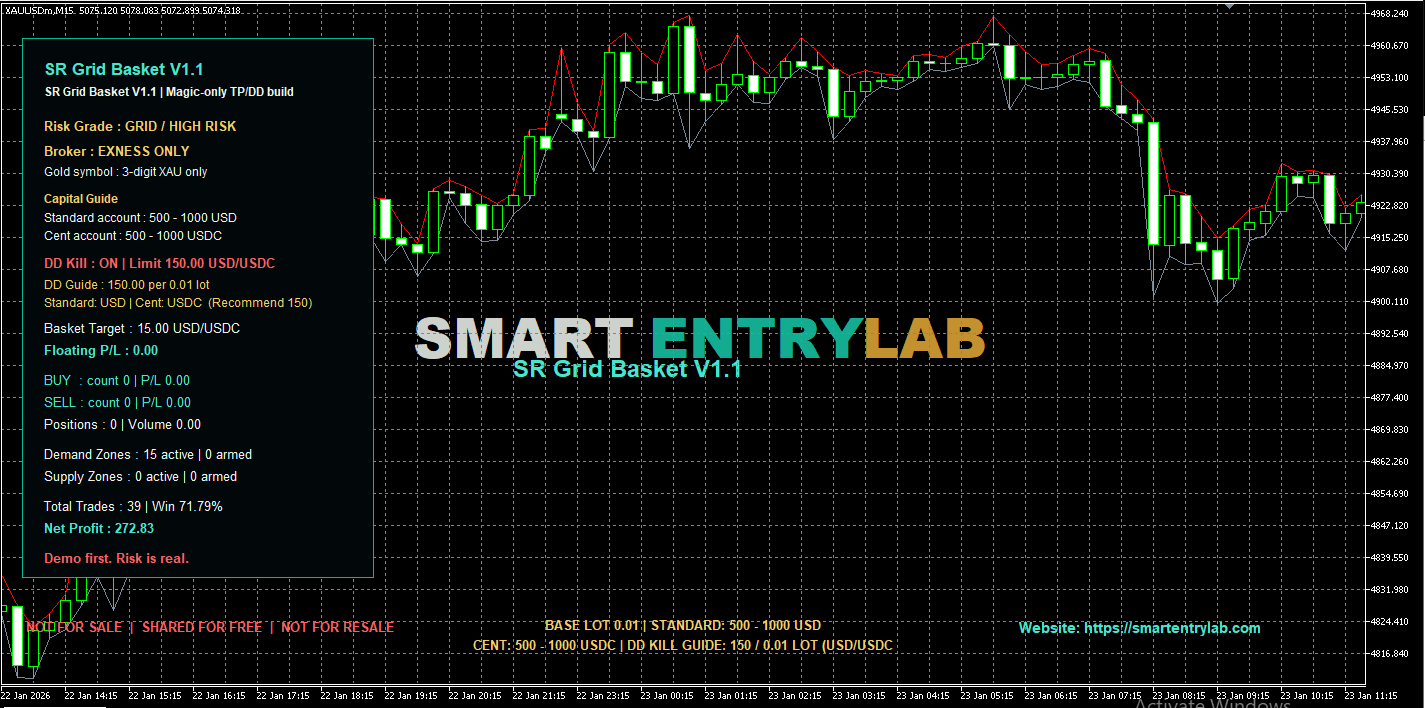Click the 'Capital Guide' heading
Image resolution: width=1425 pixels, height=708 pixels.
(81, 199)
